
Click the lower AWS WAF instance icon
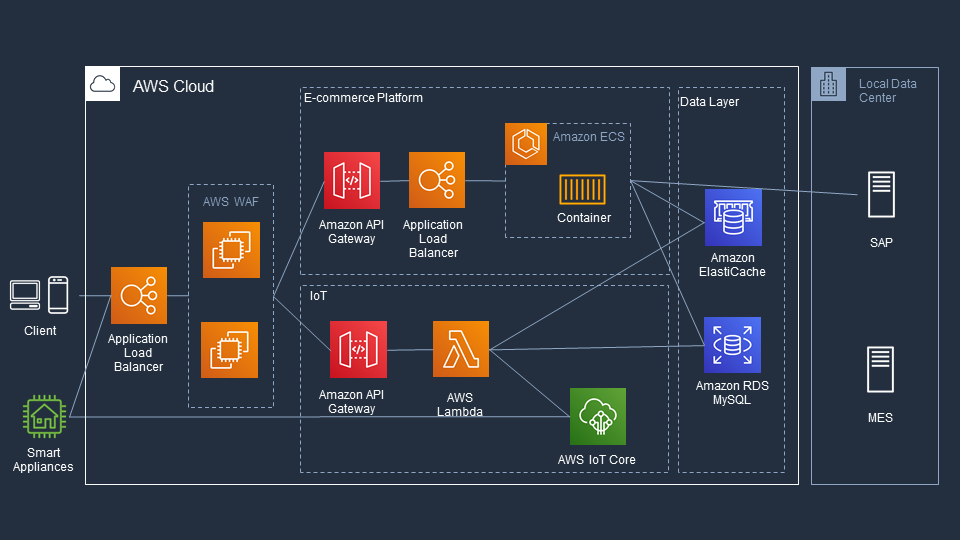click(x=230, y=350)
